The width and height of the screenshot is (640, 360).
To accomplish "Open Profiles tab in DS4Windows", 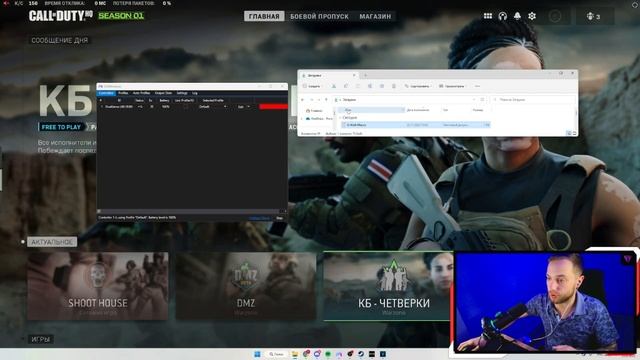I will [123, 93].
